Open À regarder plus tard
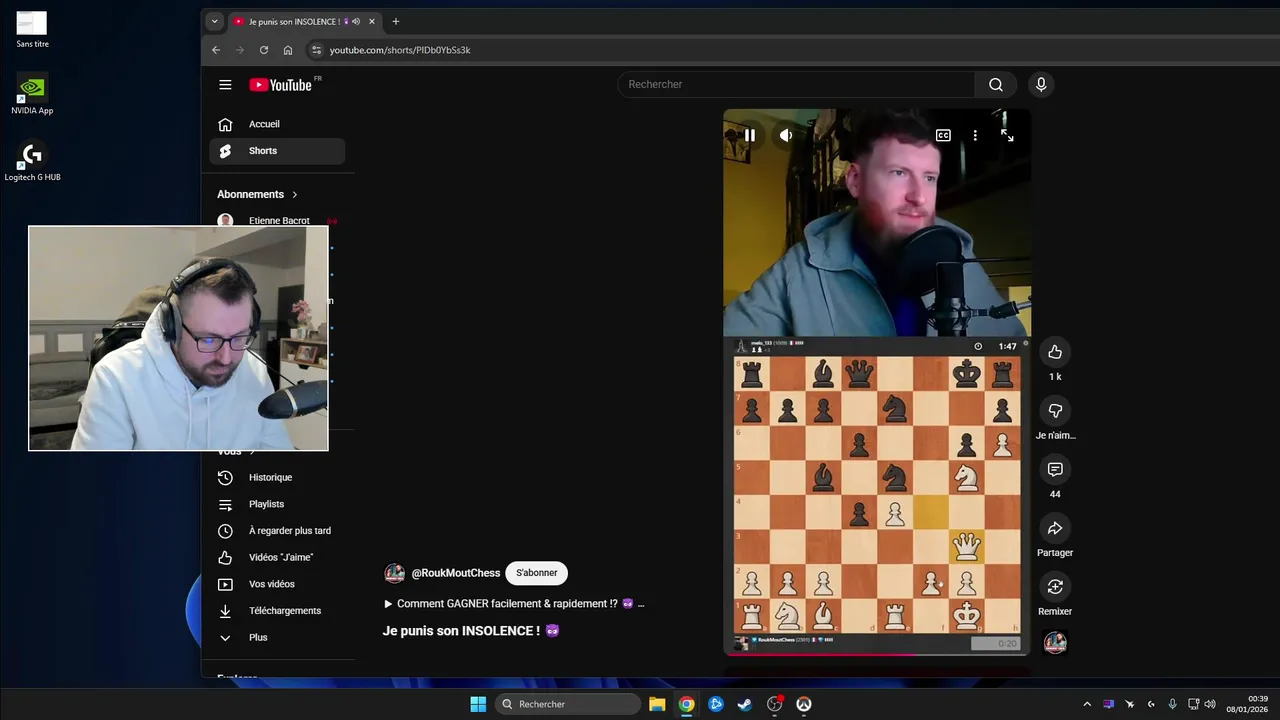 (x=277, y=531)
